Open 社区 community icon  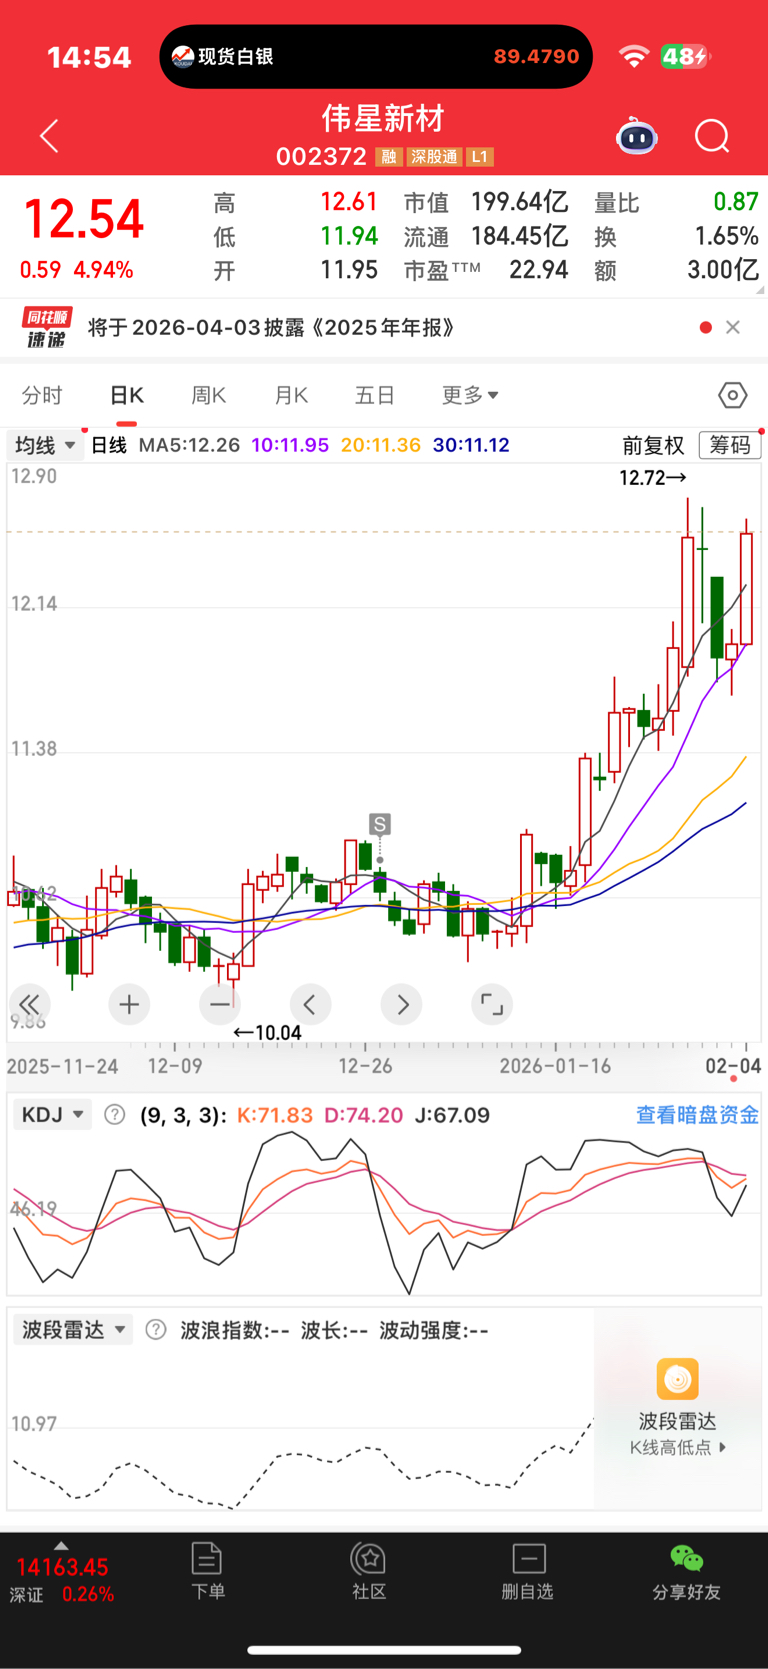click(x=369, y=1571)
